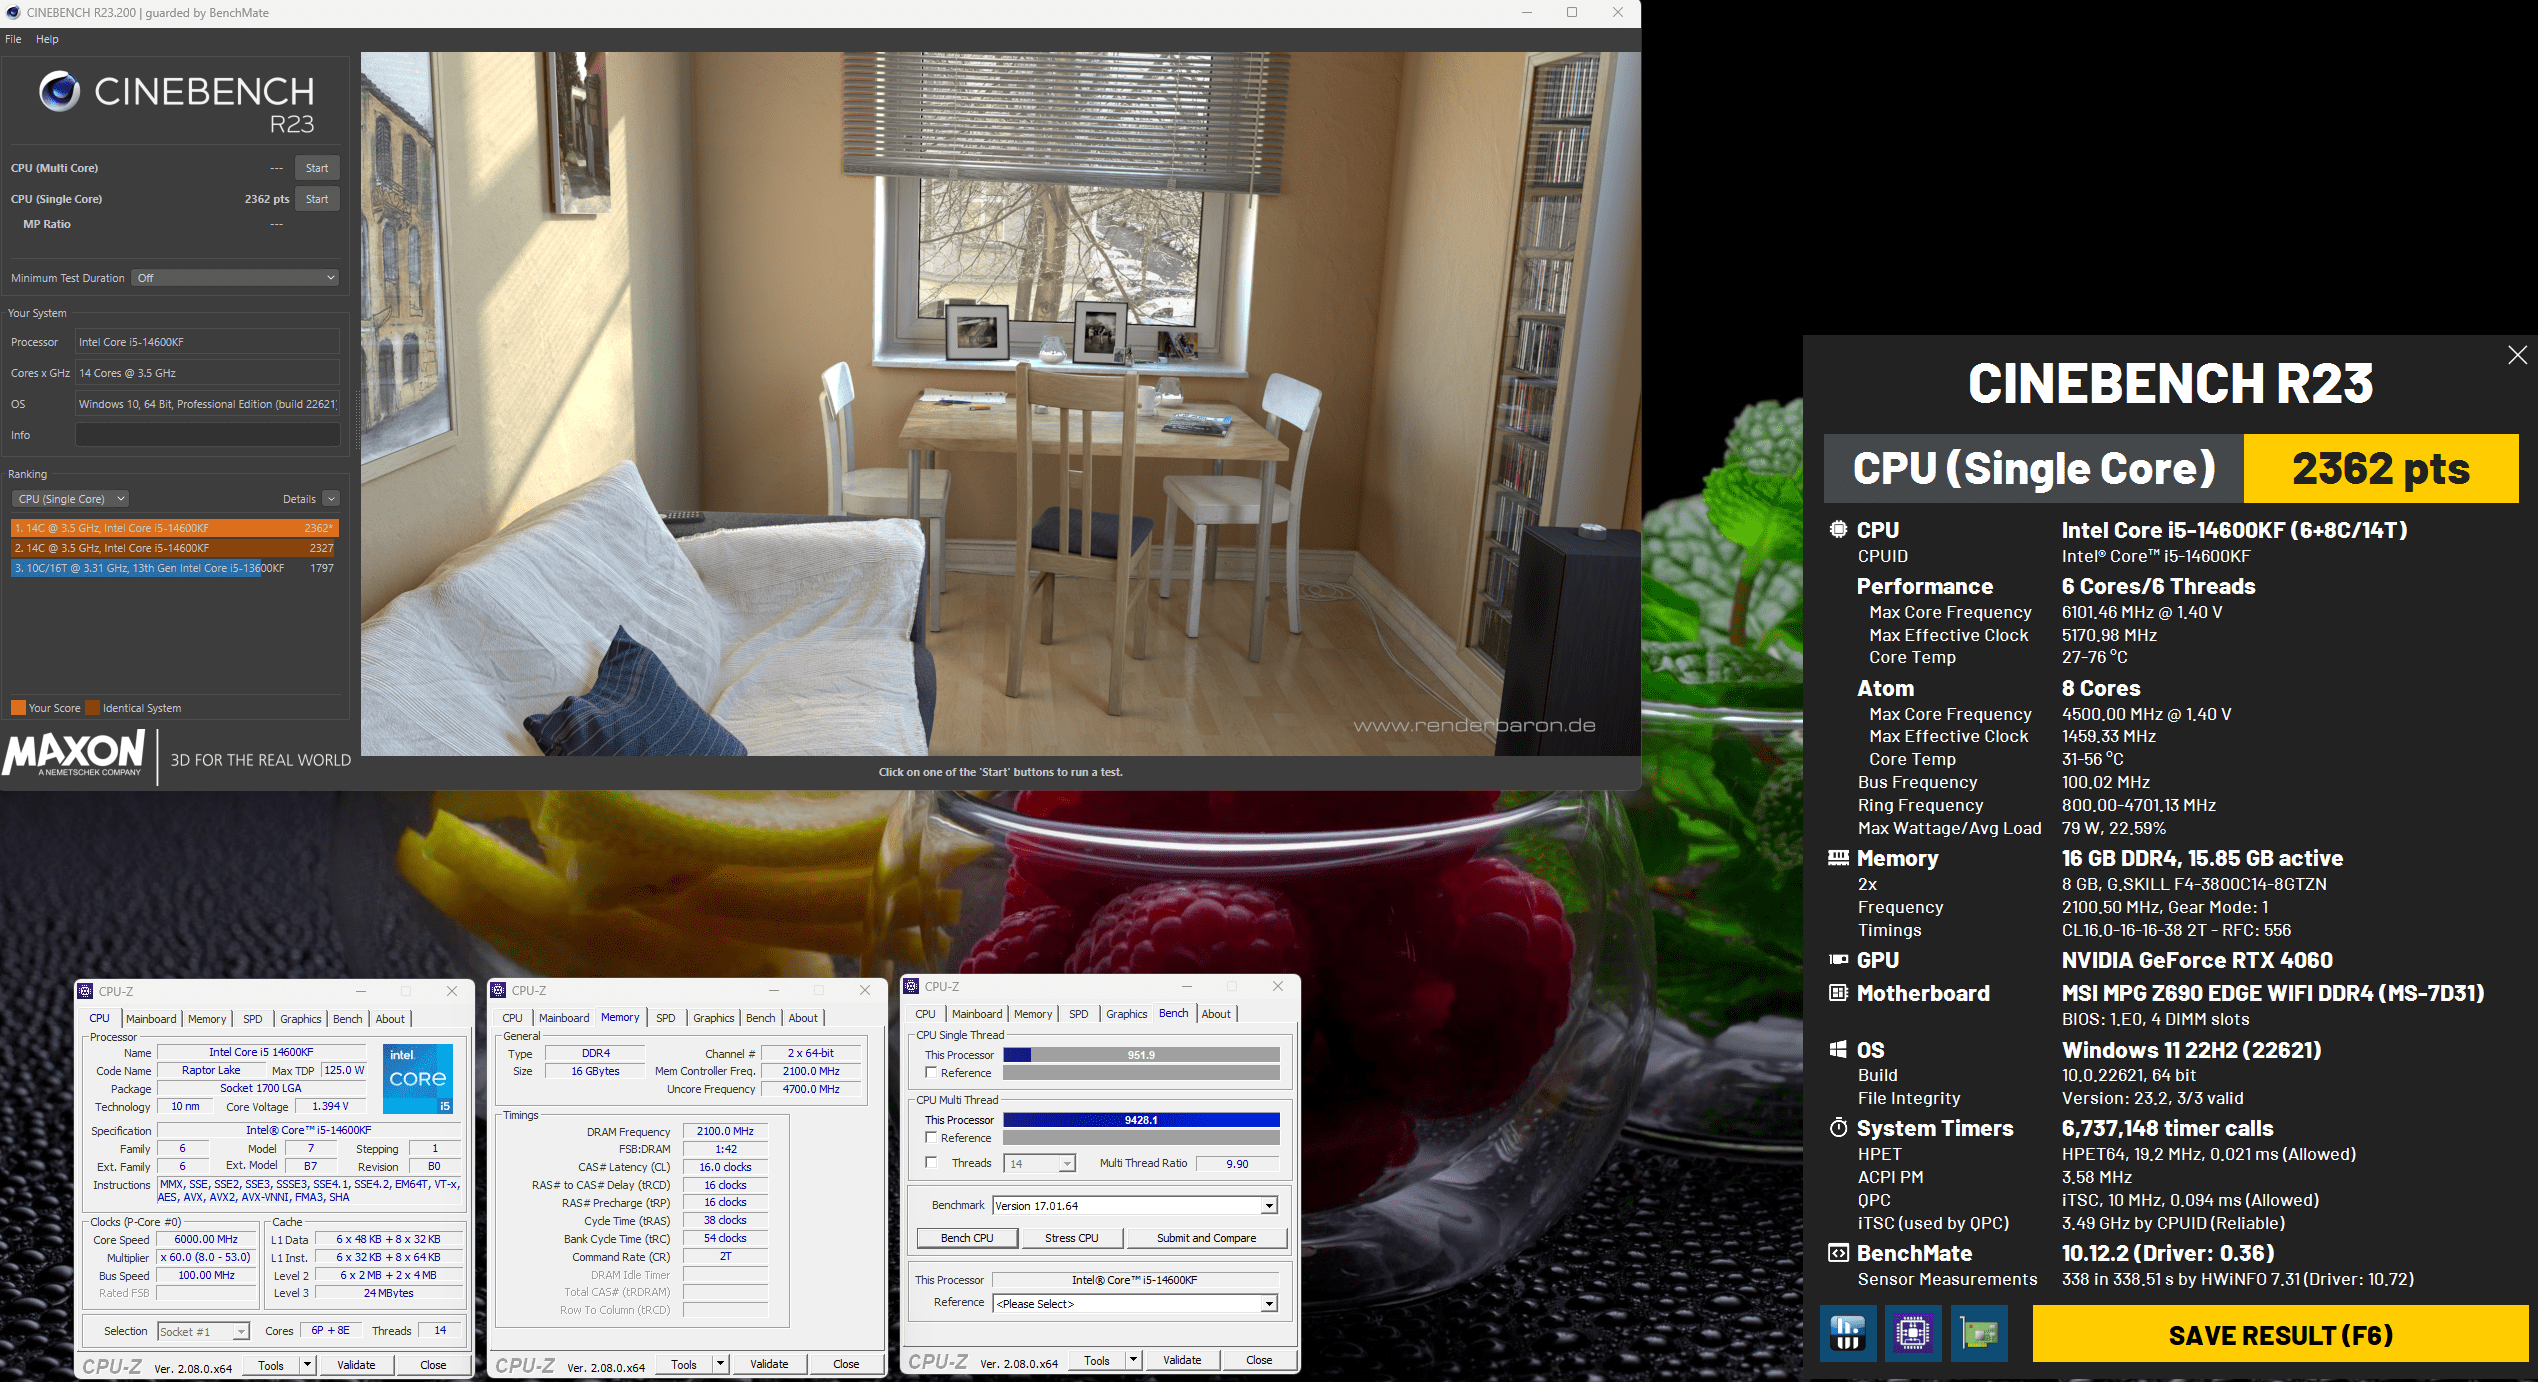Click the Motherboard icon in BenchMate
This screenshot has width=2538, height=1382.
[1838, 993]
